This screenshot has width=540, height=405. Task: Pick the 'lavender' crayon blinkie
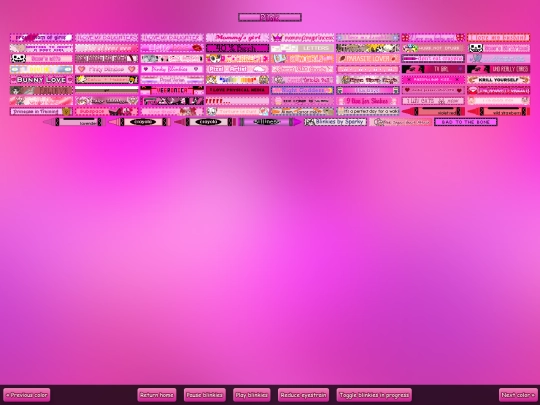tap(74, 122)
